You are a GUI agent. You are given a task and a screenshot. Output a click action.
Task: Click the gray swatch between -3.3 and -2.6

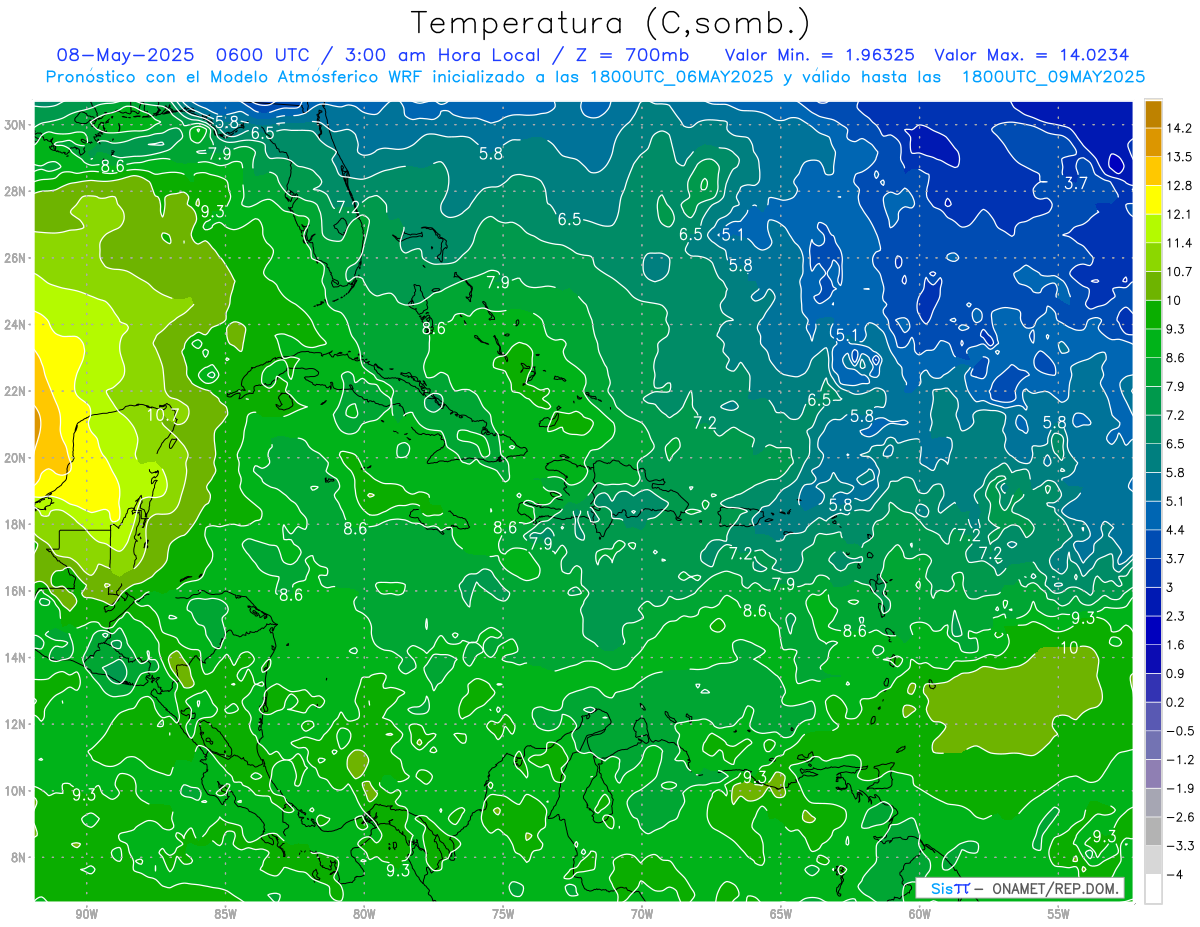[x=1153, y=830]
